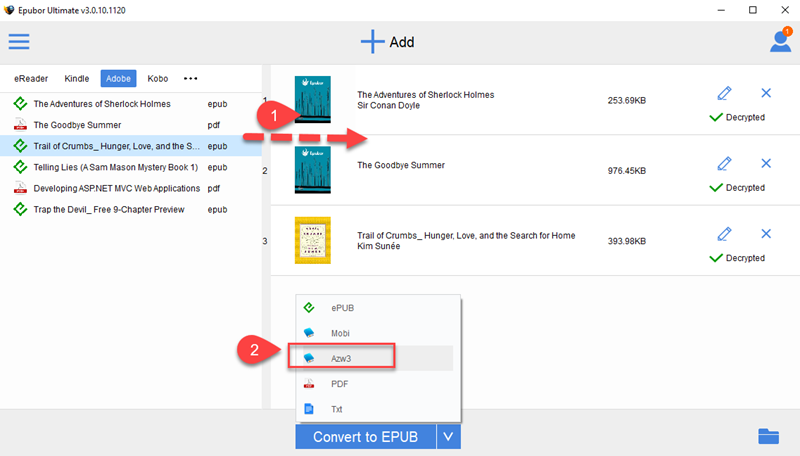Click the 976.45KB file size
This screenshot has height=456, width=800.
(x=627, y=171)
